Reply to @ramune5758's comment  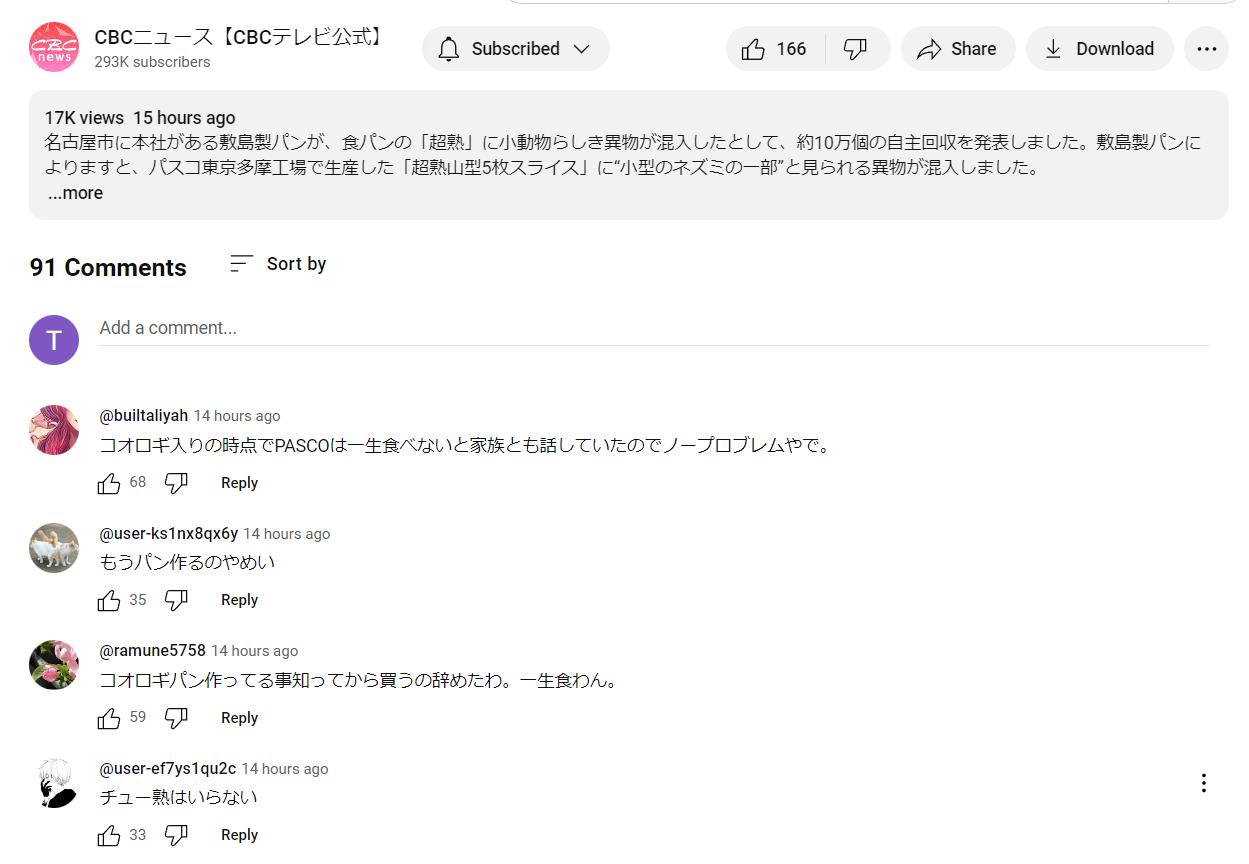(x=239, y=718)
